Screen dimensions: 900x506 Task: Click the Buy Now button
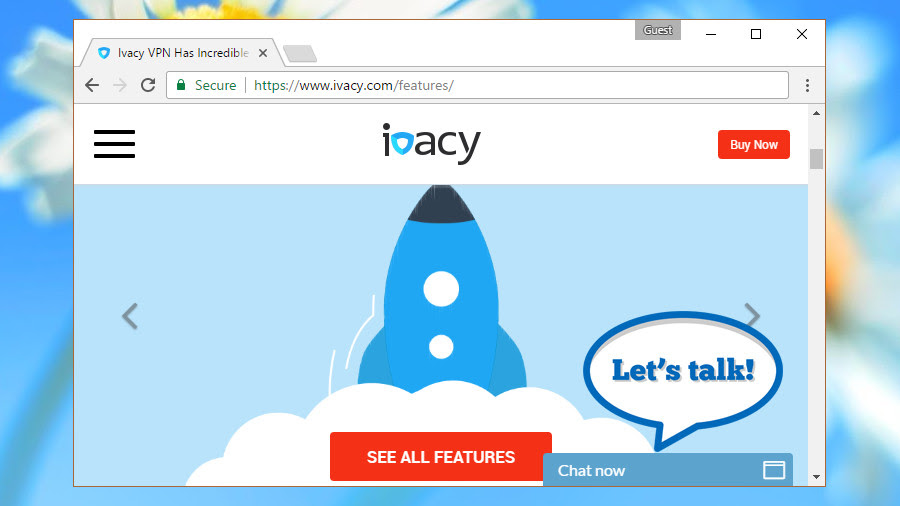(754, 145)
